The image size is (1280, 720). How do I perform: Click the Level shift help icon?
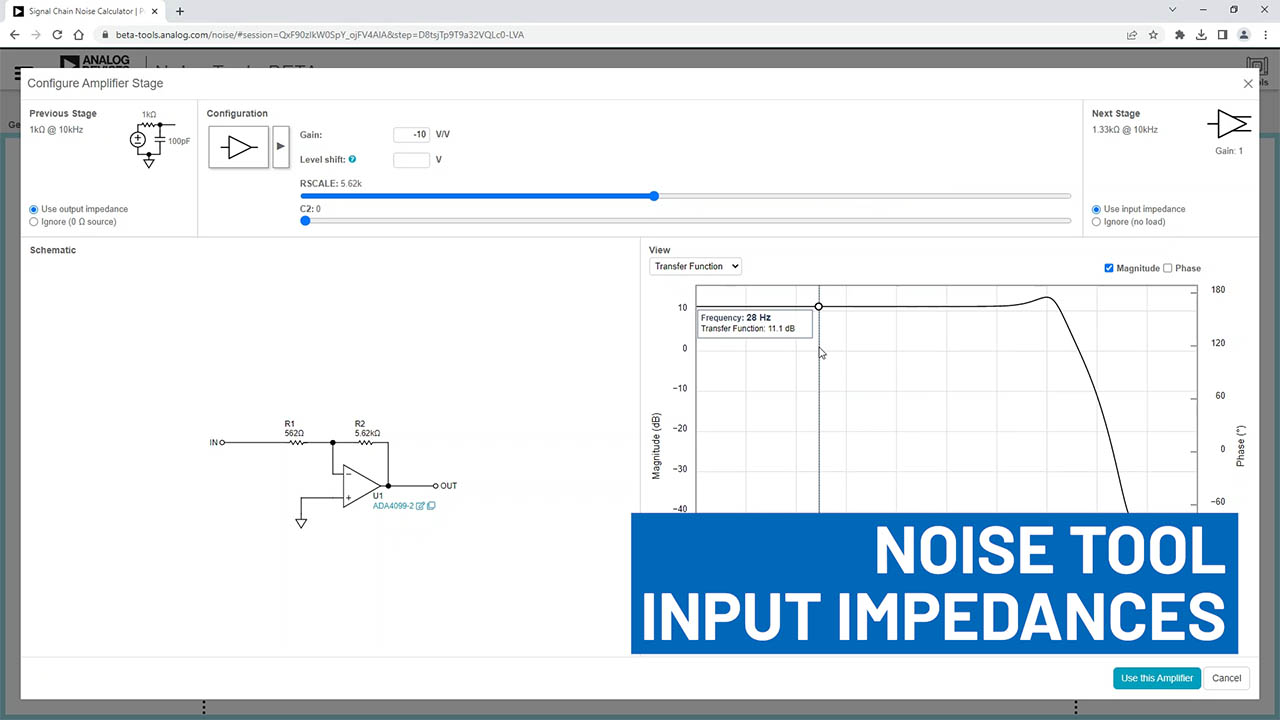[x=352, y=160]
